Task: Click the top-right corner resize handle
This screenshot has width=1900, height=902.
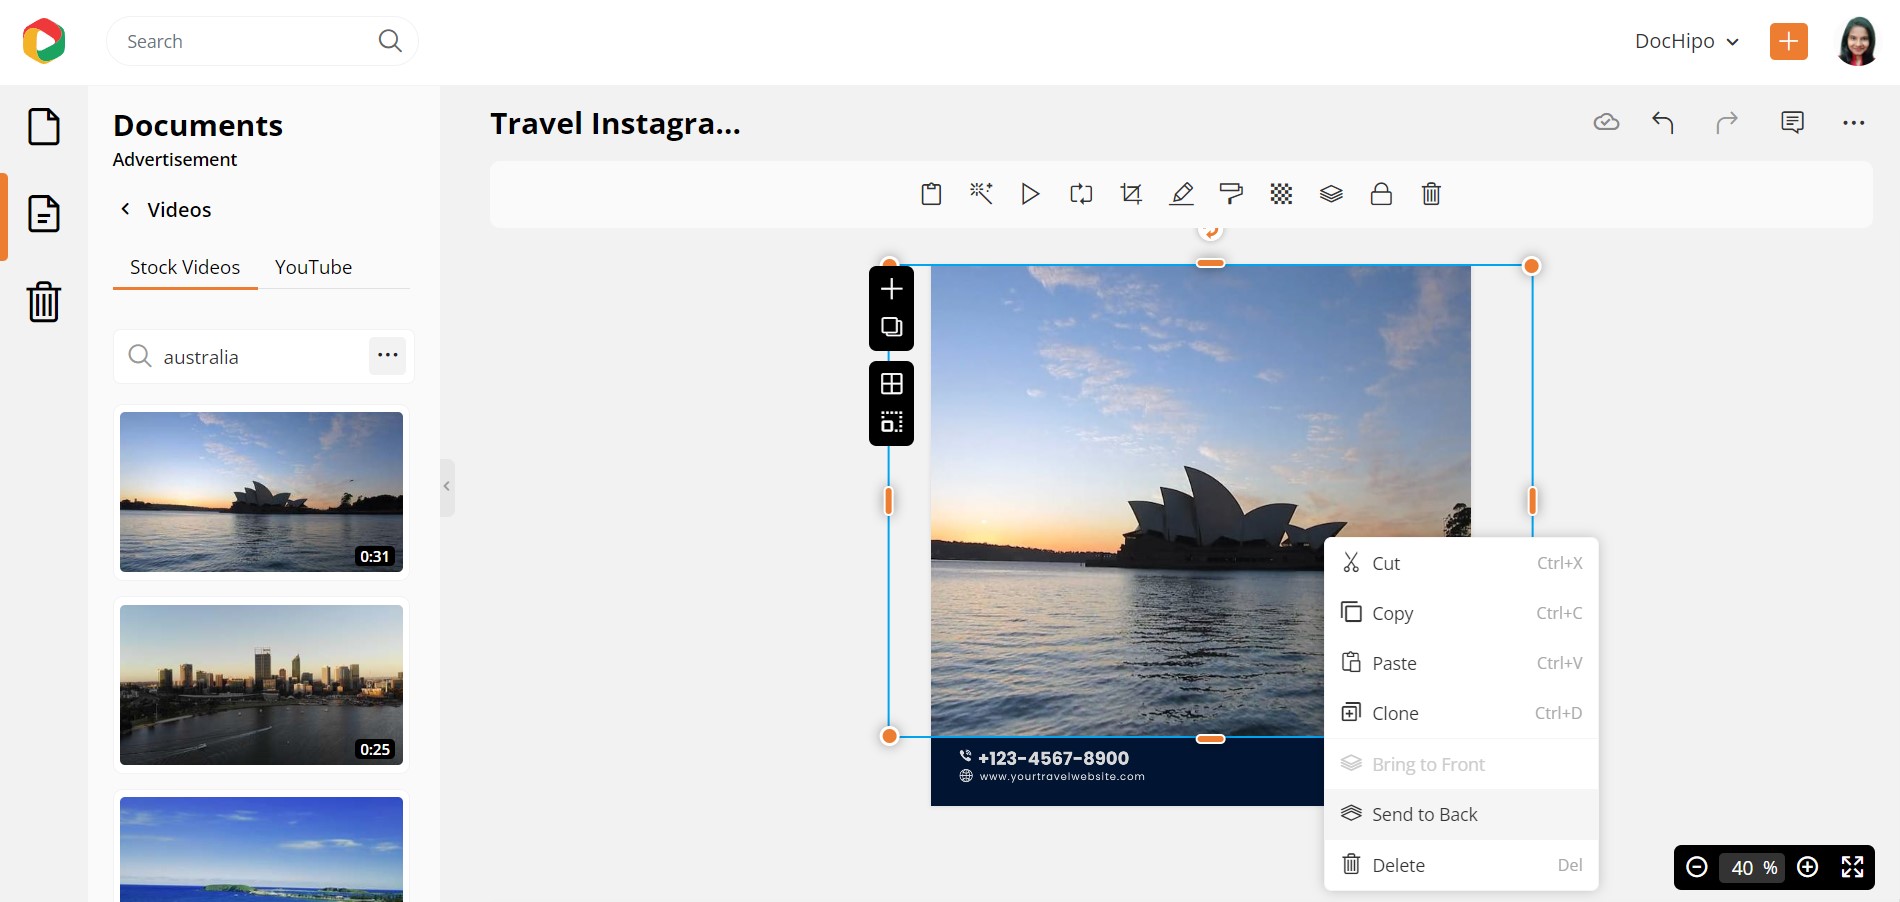Action: (1531, 265)
